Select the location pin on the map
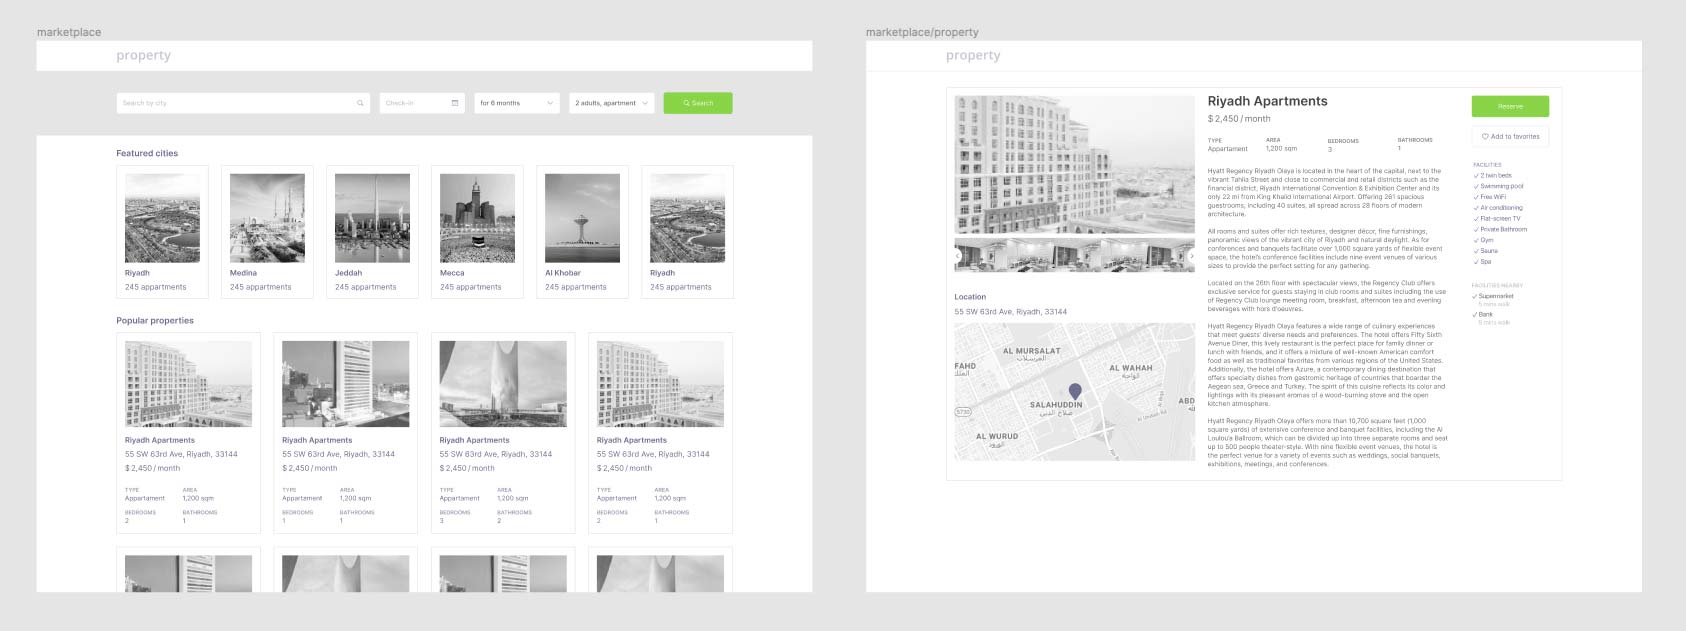 1075,392
